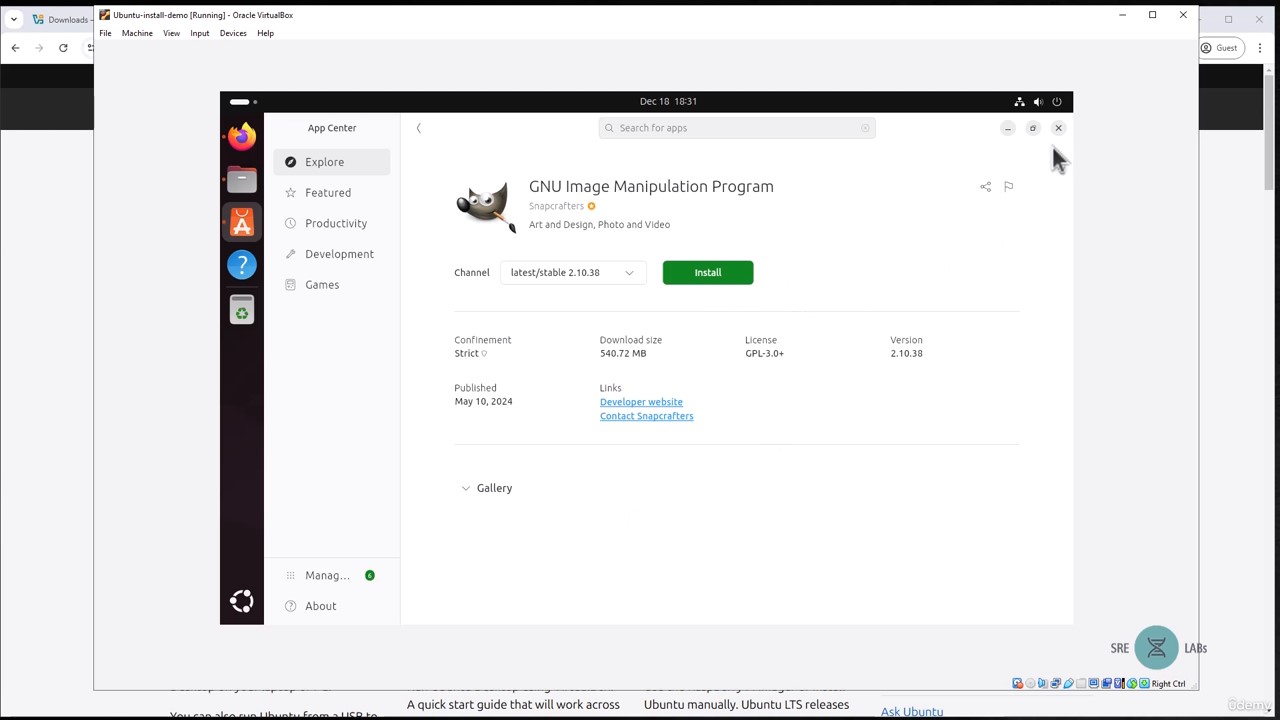Select Explore in the sidebar
This screenshot has width=1280, height=720.
pos(332,162)
